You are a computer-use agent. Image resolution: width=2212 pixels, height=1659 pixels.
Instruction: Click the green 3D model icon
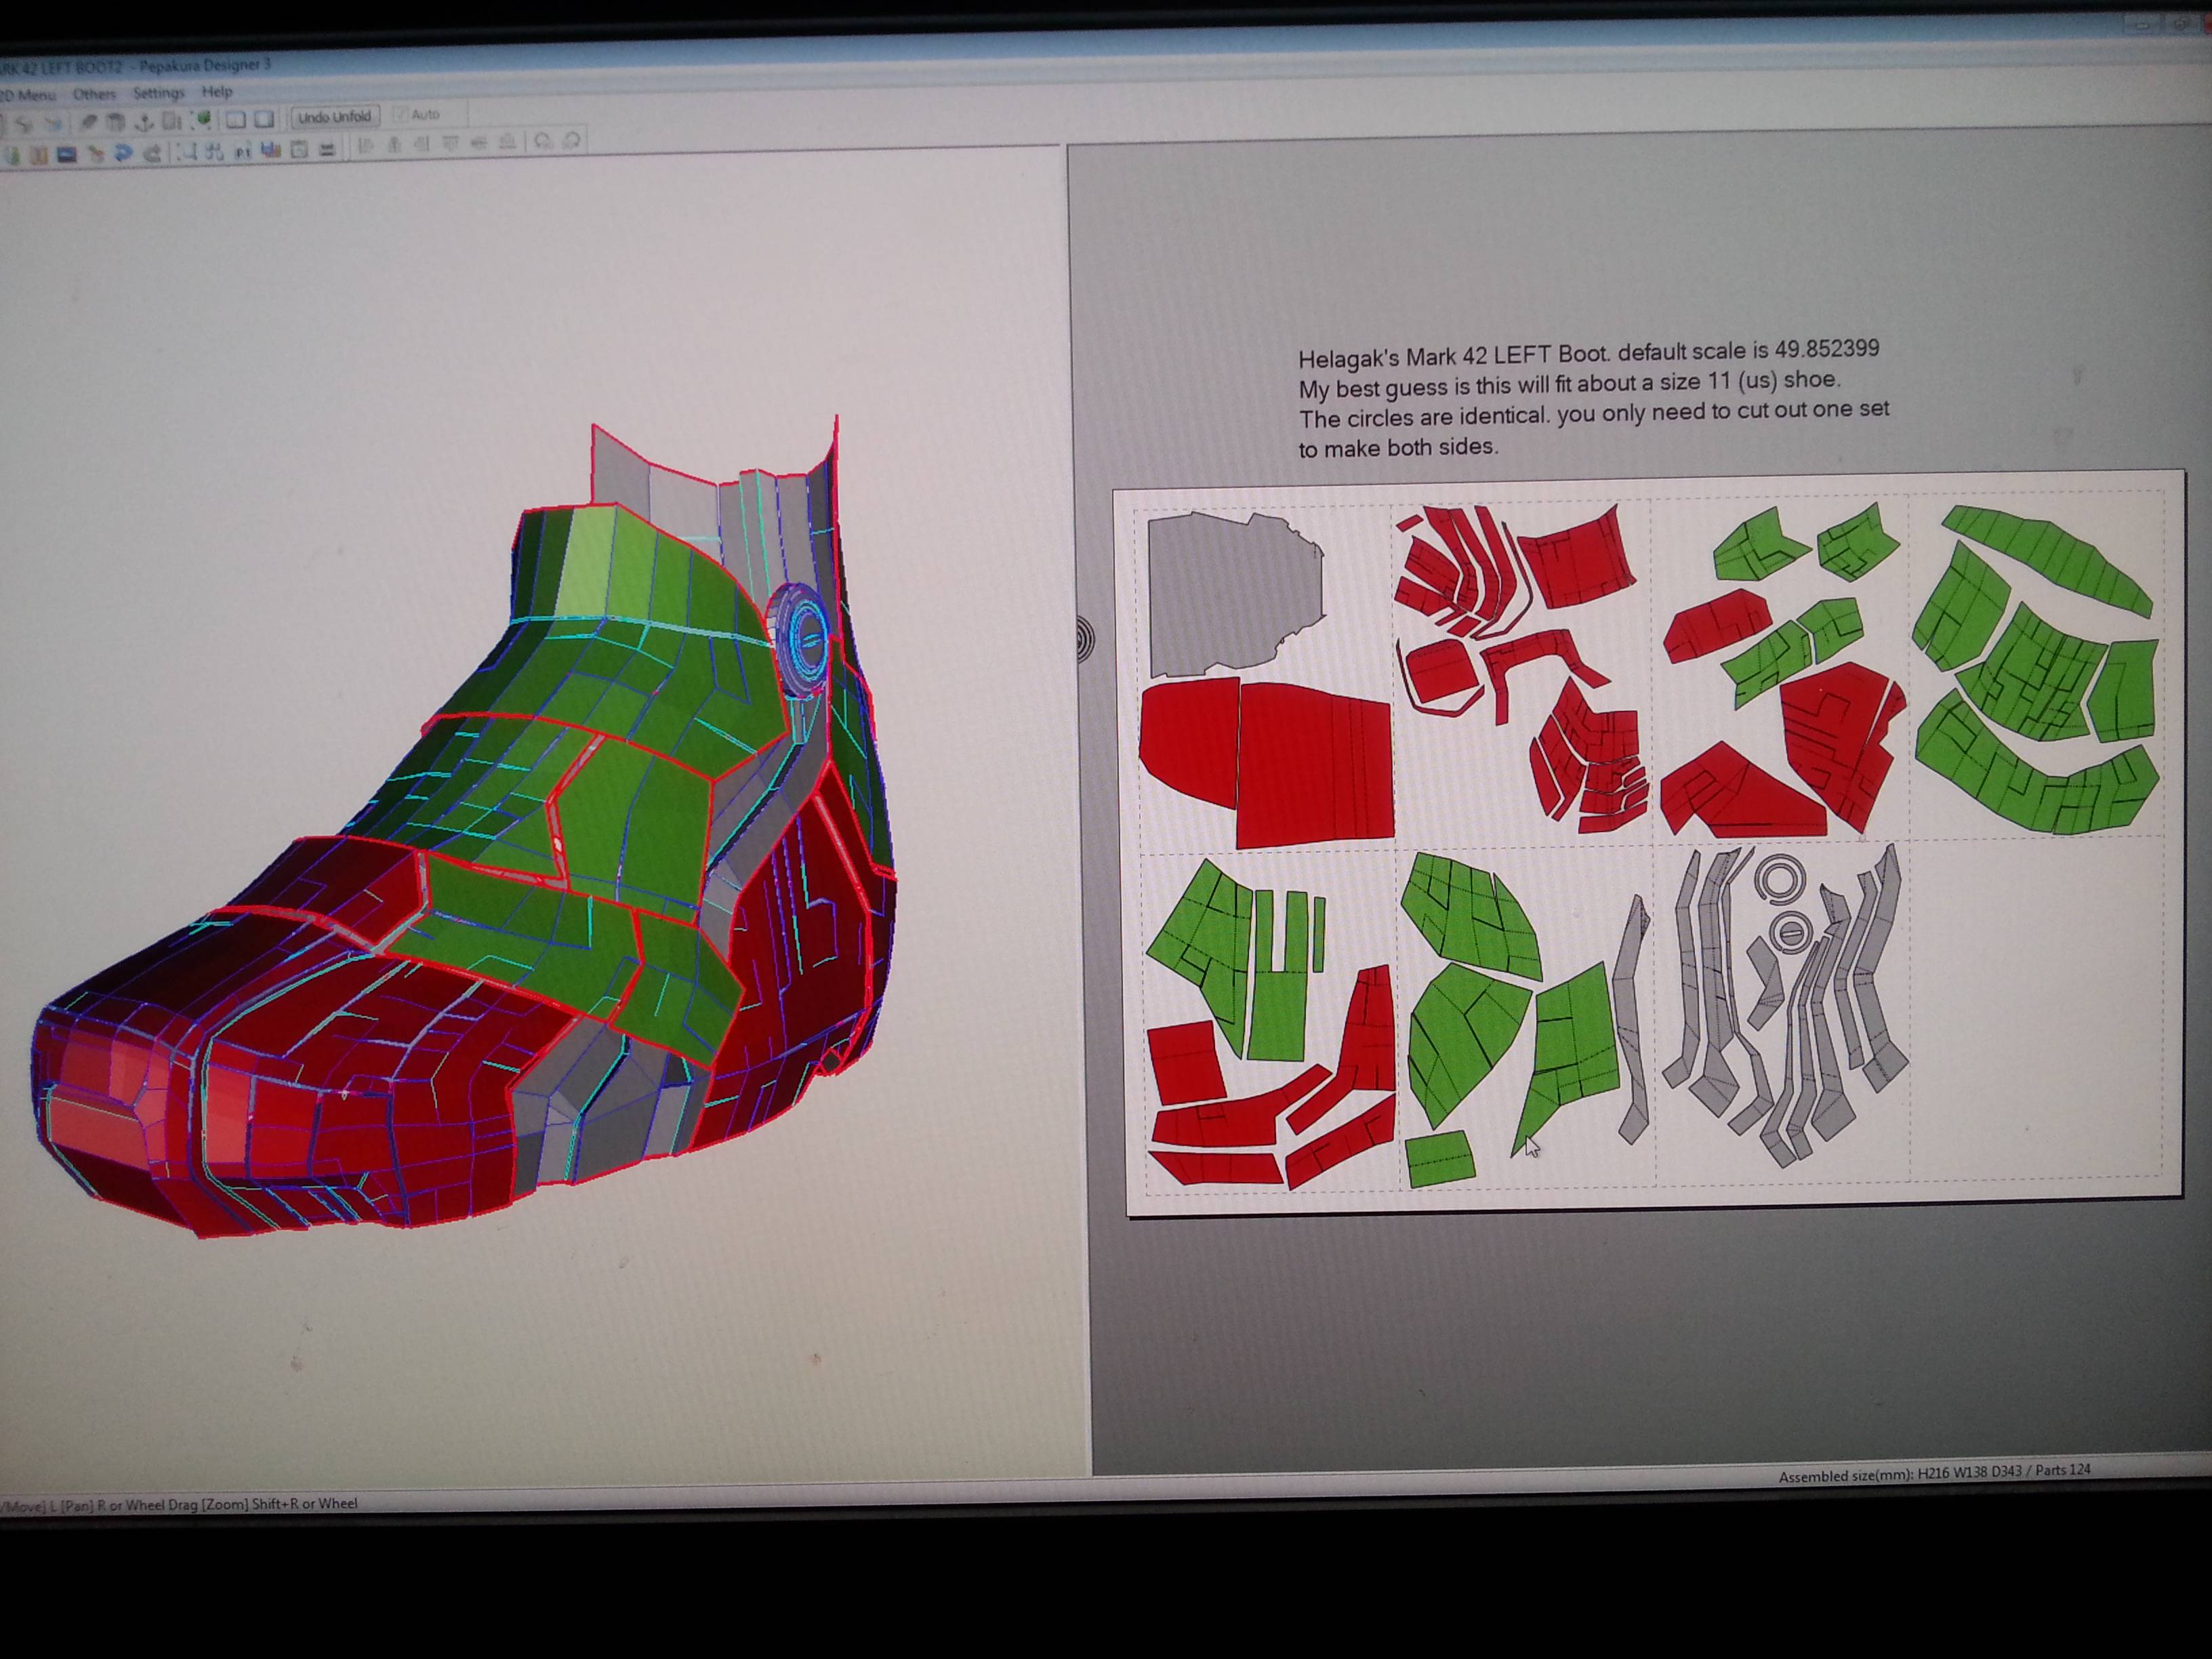[x=202, y=120]
